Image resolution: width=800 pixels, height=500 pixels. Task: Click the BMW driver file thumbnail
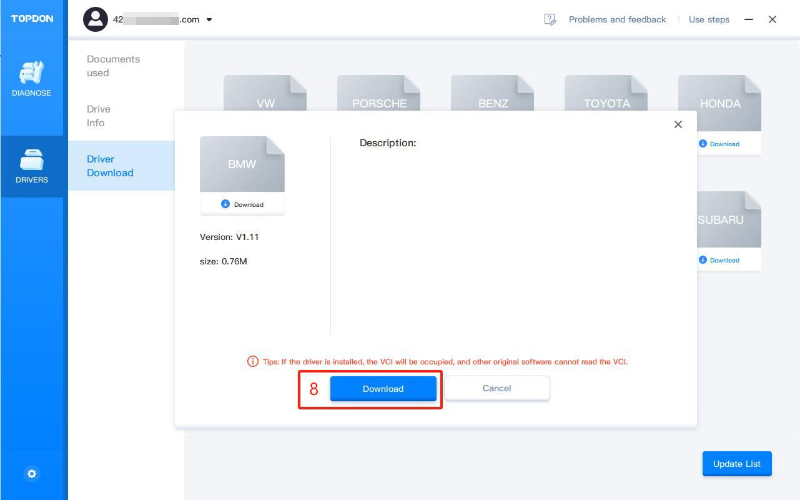(242, 163)
